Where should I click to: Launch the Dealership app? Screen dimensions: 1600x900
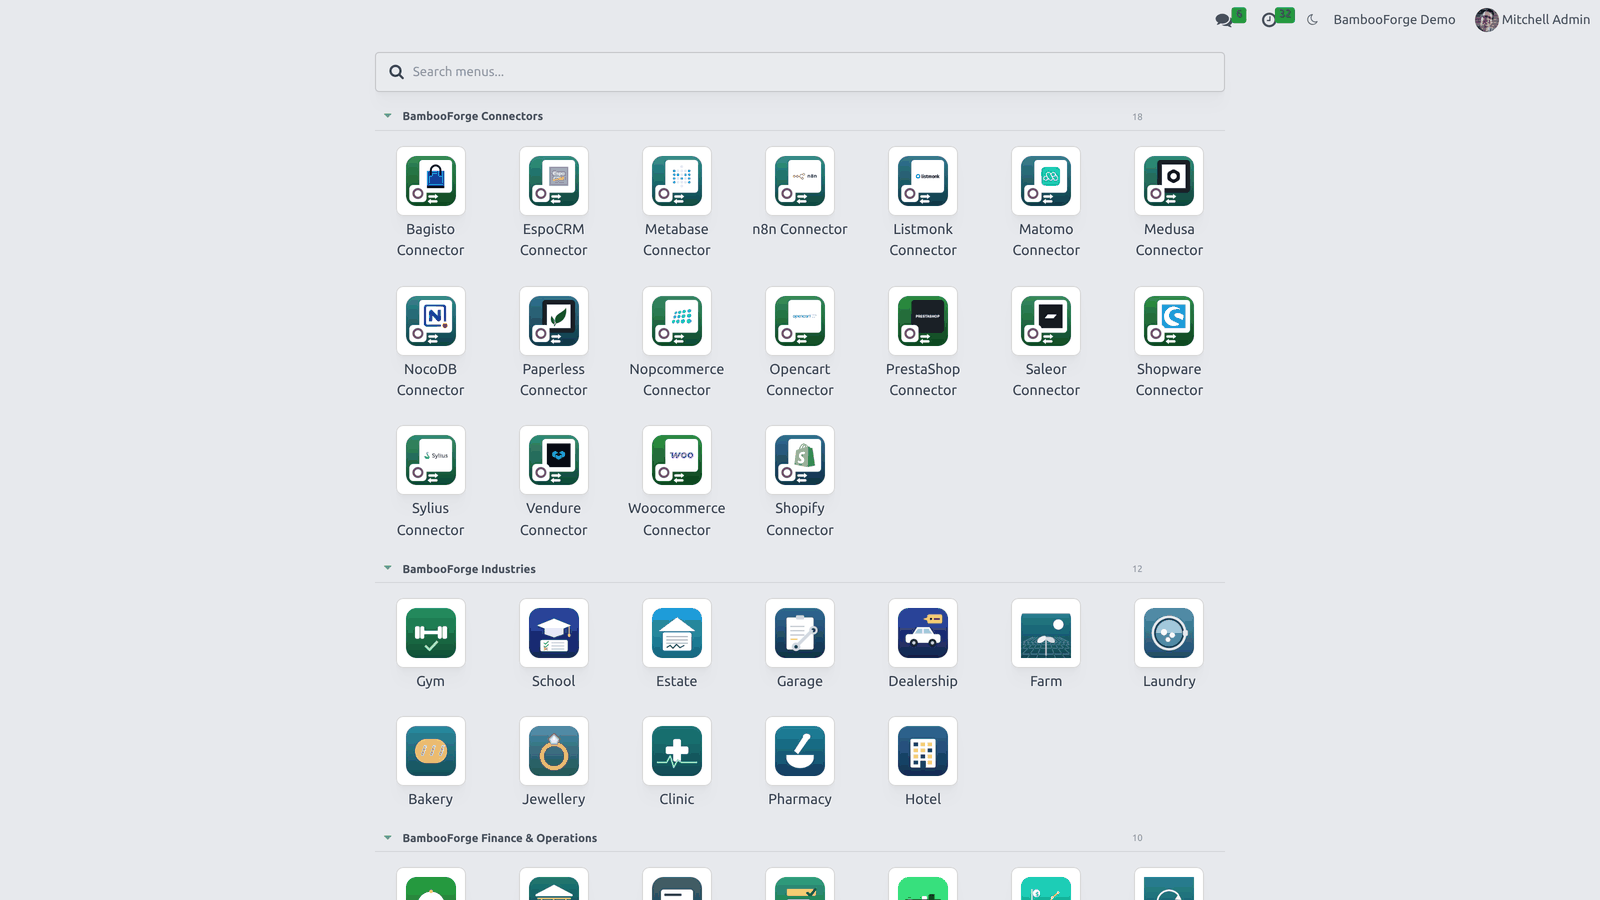923,633
